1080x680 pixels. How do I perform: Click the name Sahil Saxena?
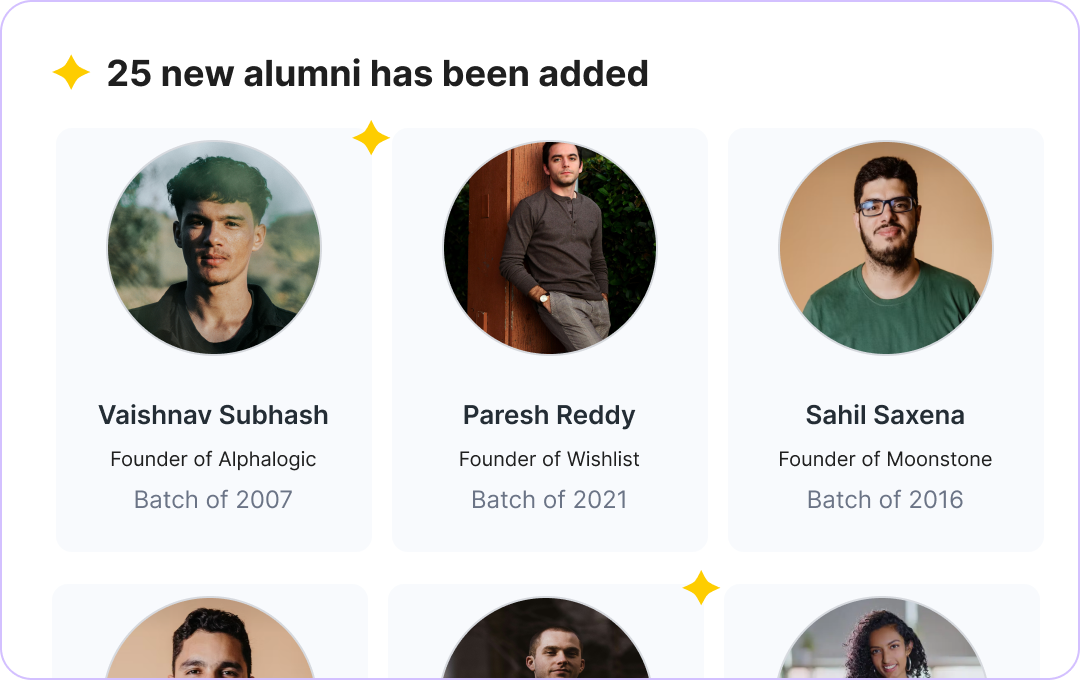tap(885, 415)
